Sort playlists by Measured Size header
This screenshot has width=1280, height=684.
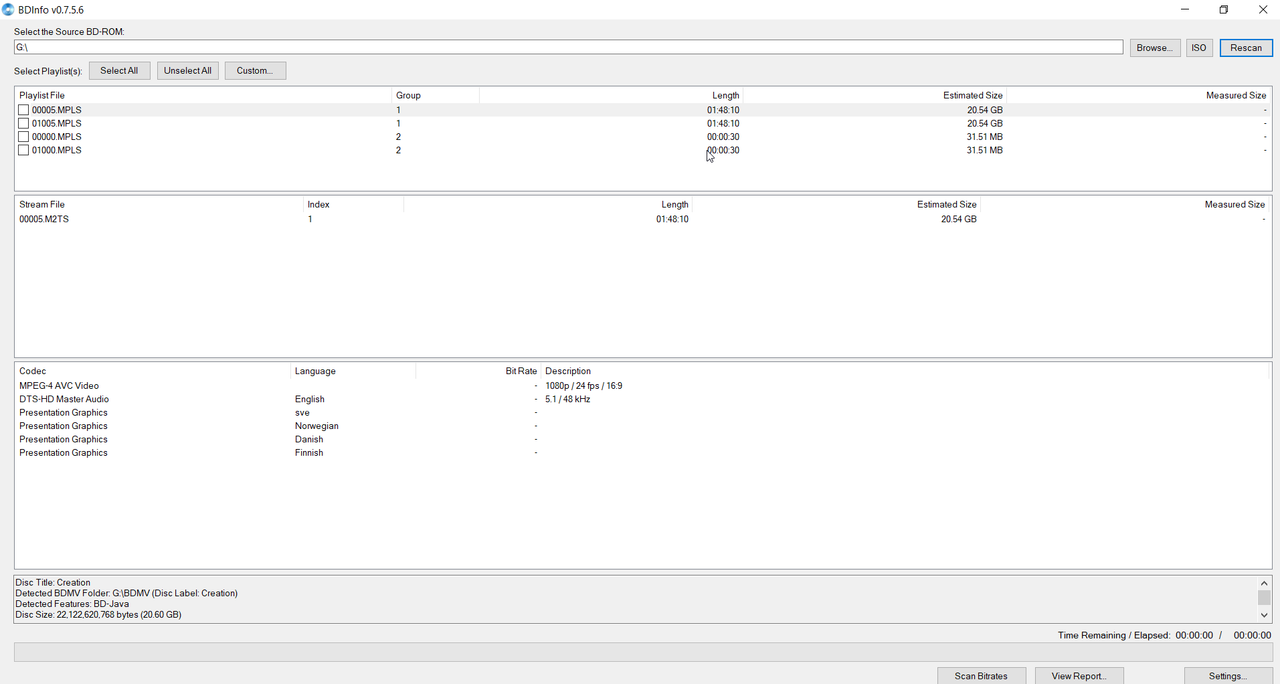click(1139, 95)
